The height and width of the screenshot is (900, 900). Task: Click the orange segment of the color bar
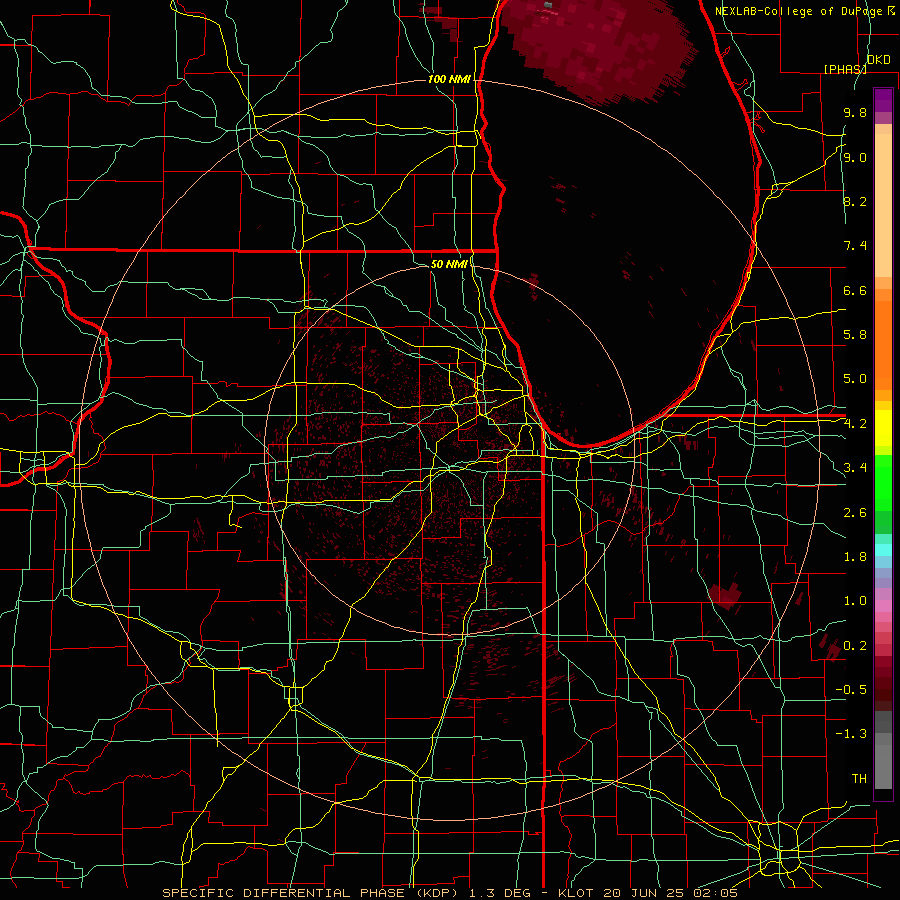tap(883, 344)
